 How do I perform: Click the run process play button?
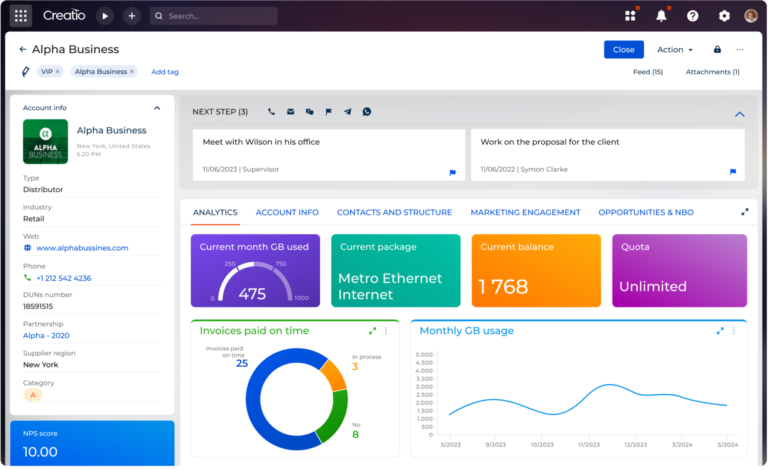coord(104,16)
